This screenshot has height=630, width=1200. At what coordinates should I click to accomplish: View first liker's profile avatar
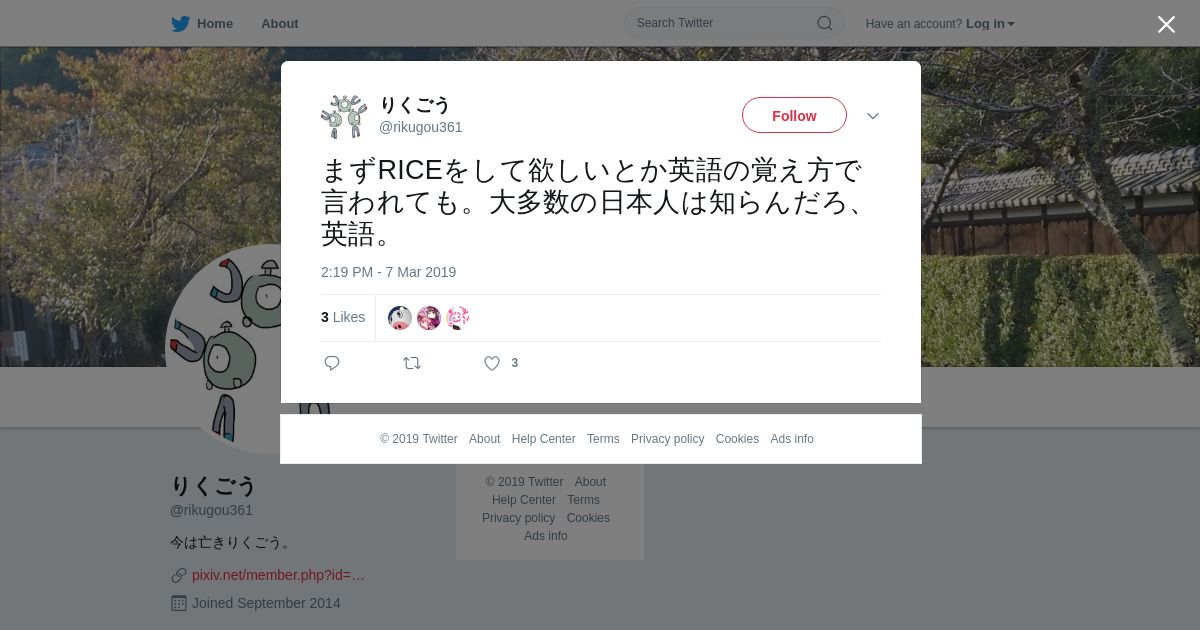coord(400,318)
